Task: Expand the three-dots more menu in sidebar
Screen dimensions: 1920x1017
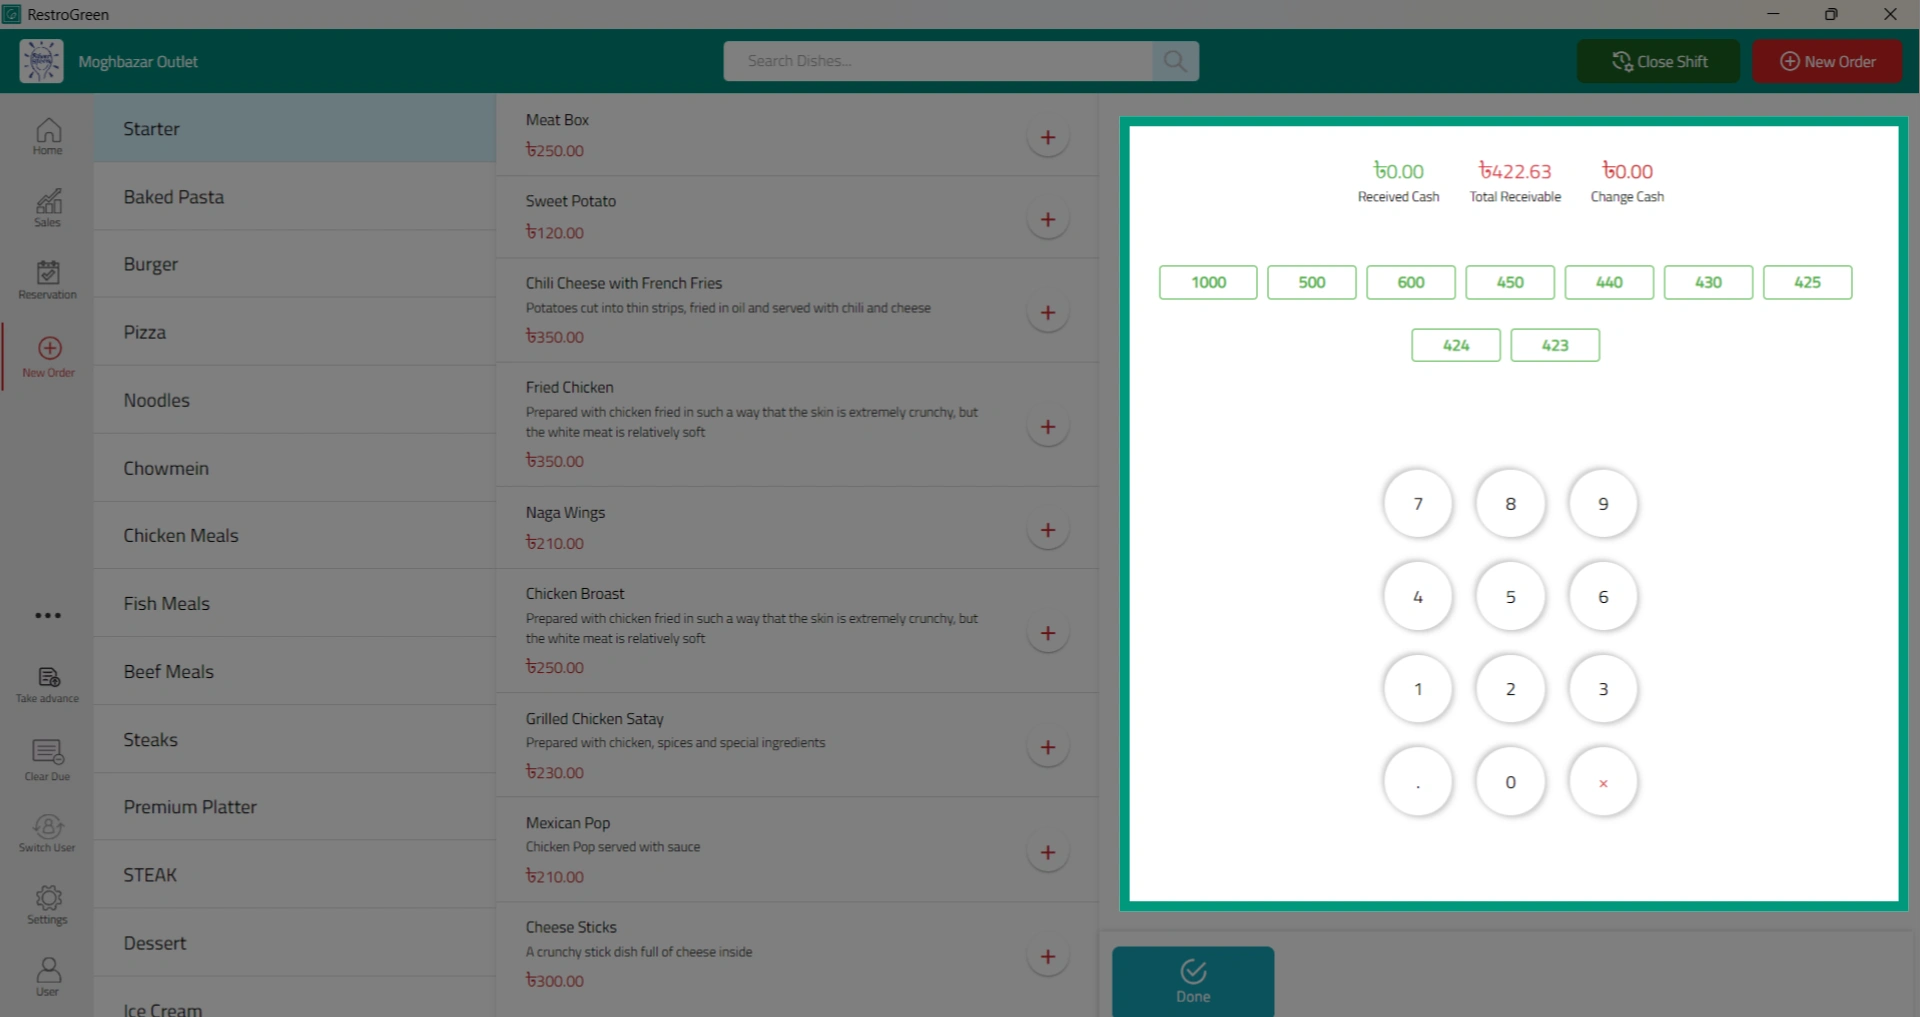Action: click(48, 615)
